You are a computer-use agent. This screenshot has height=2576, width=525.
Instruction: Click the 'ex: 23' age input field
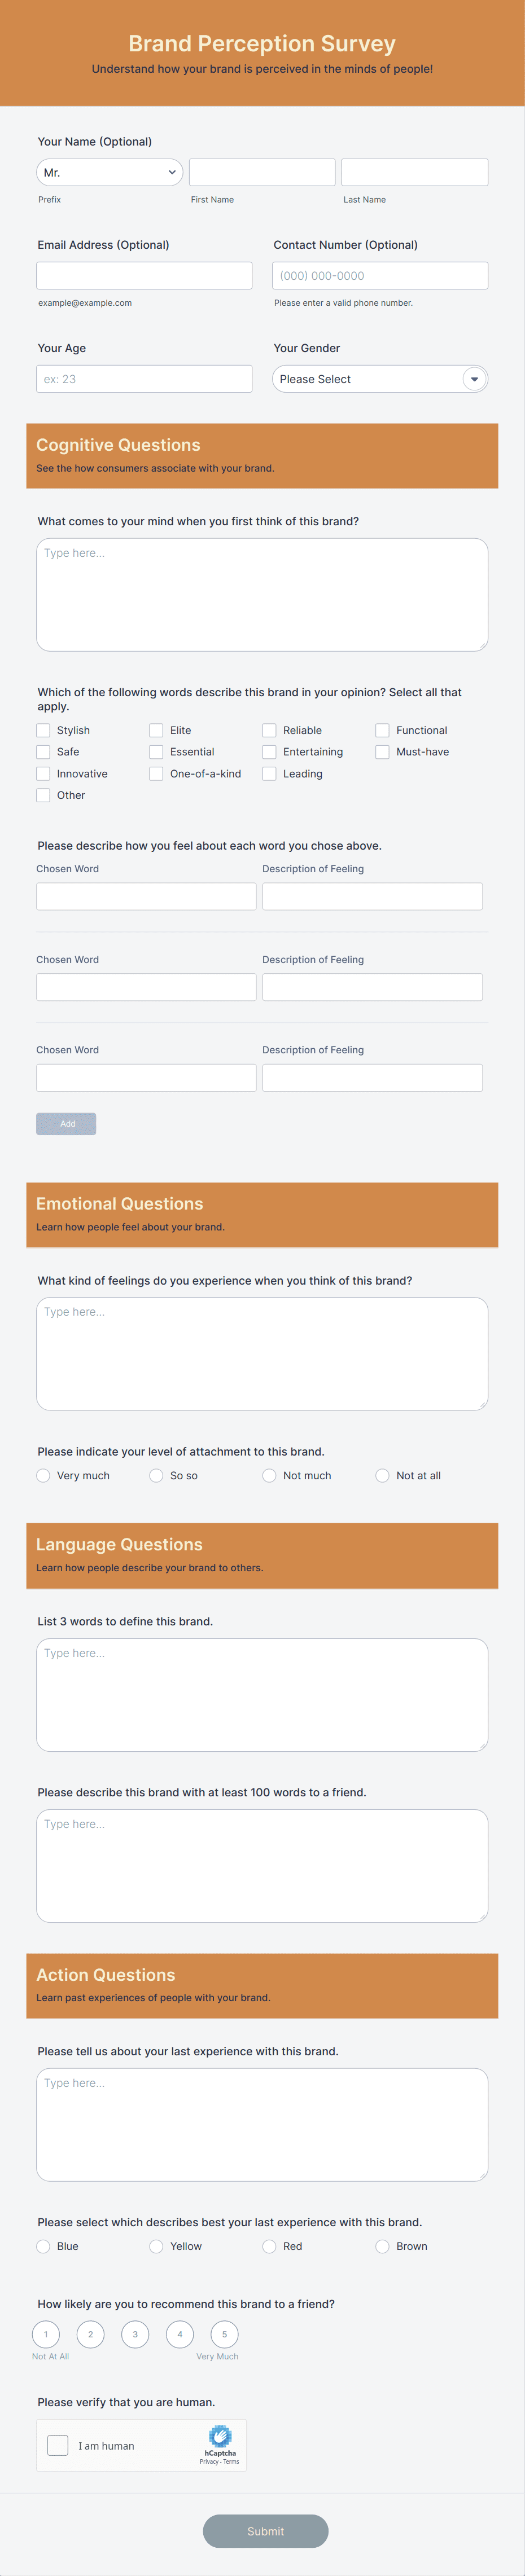(x=144, y=378)
